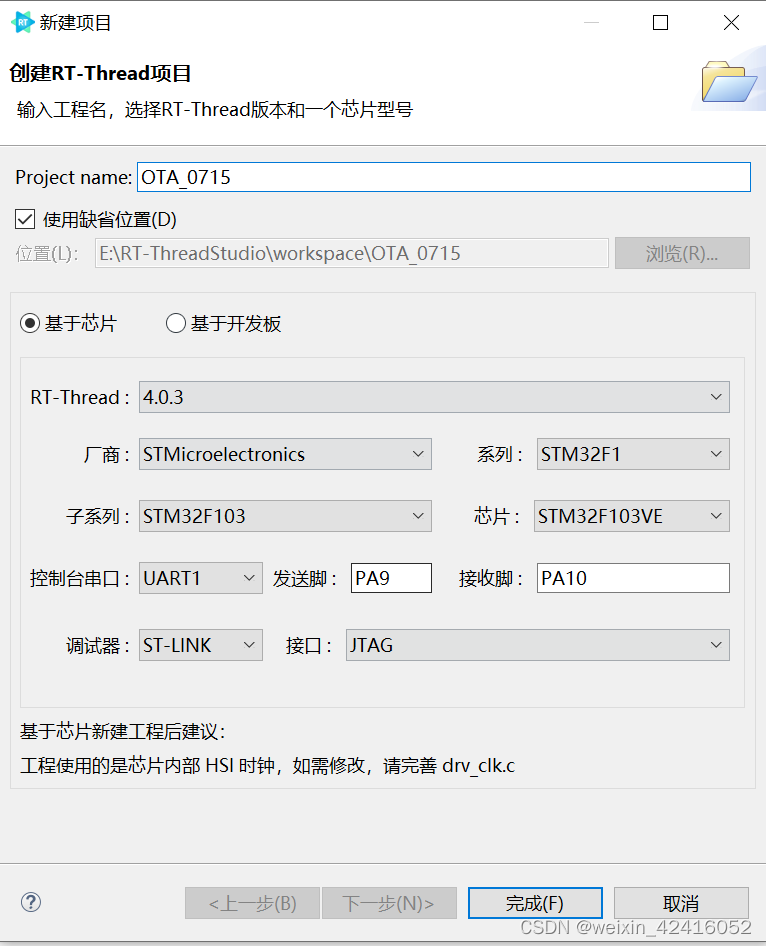Click the 接收脚 PA10 input field
Image resolution: width=766 pixels, height=946 pixels.
tap(633, 578)
